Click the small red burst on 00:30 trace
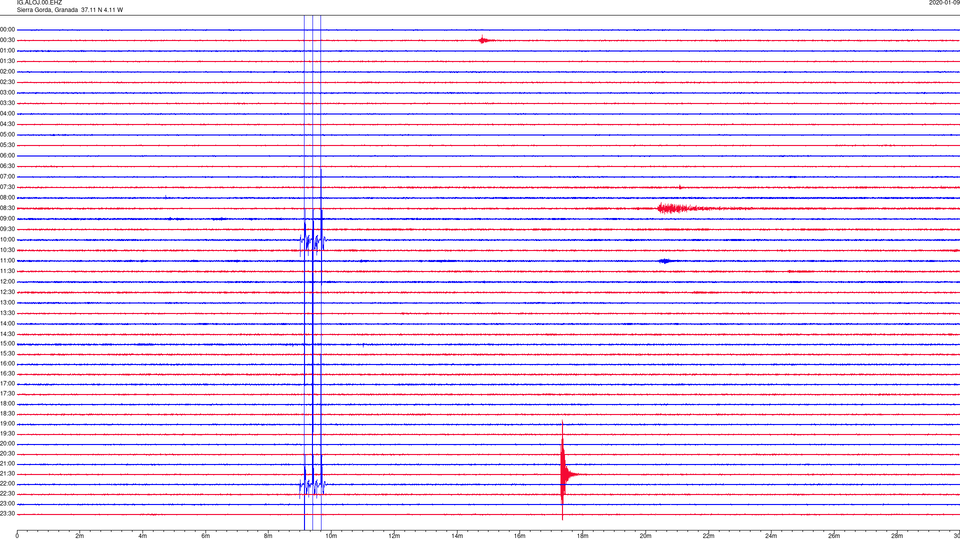The image size is (960, 540). [485, 40]
